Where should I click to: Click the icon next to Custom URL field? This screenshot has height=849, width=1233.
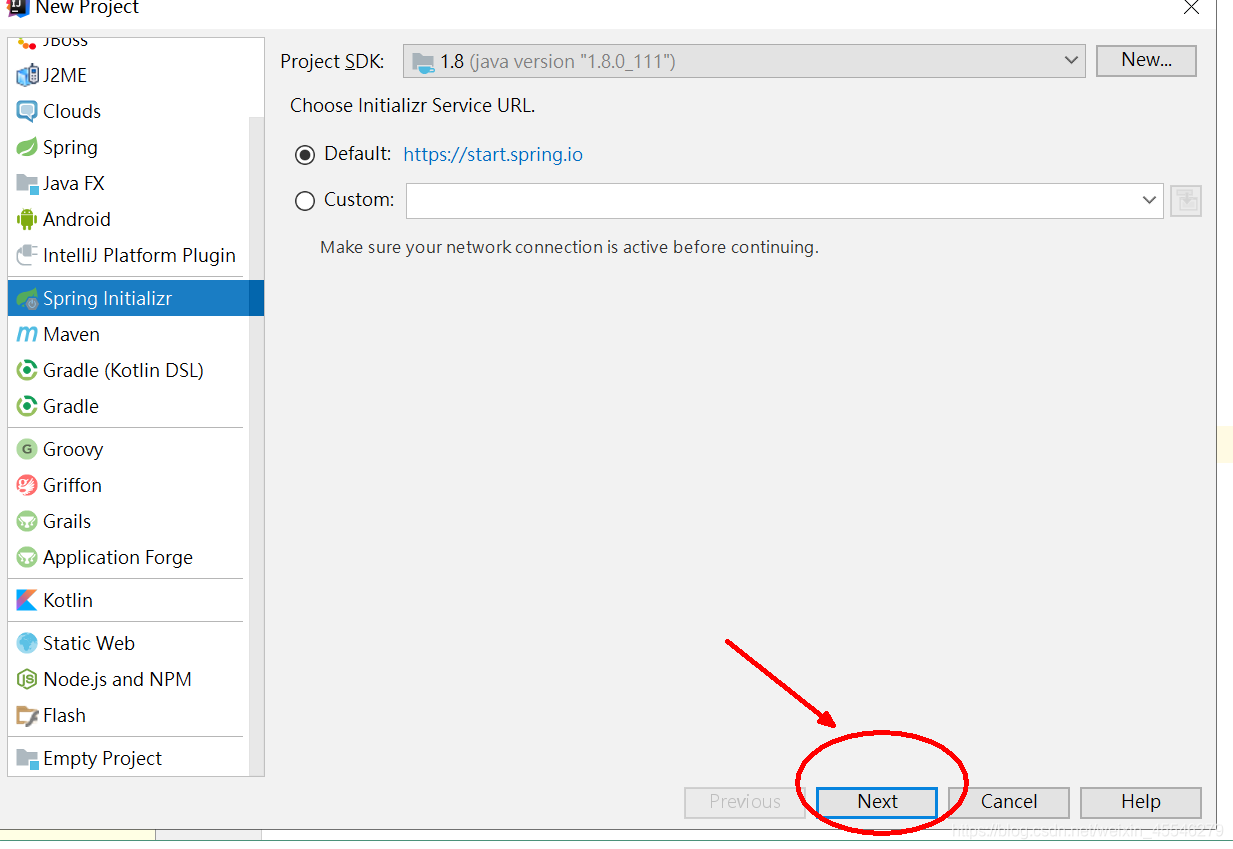tap(1186, 201)
